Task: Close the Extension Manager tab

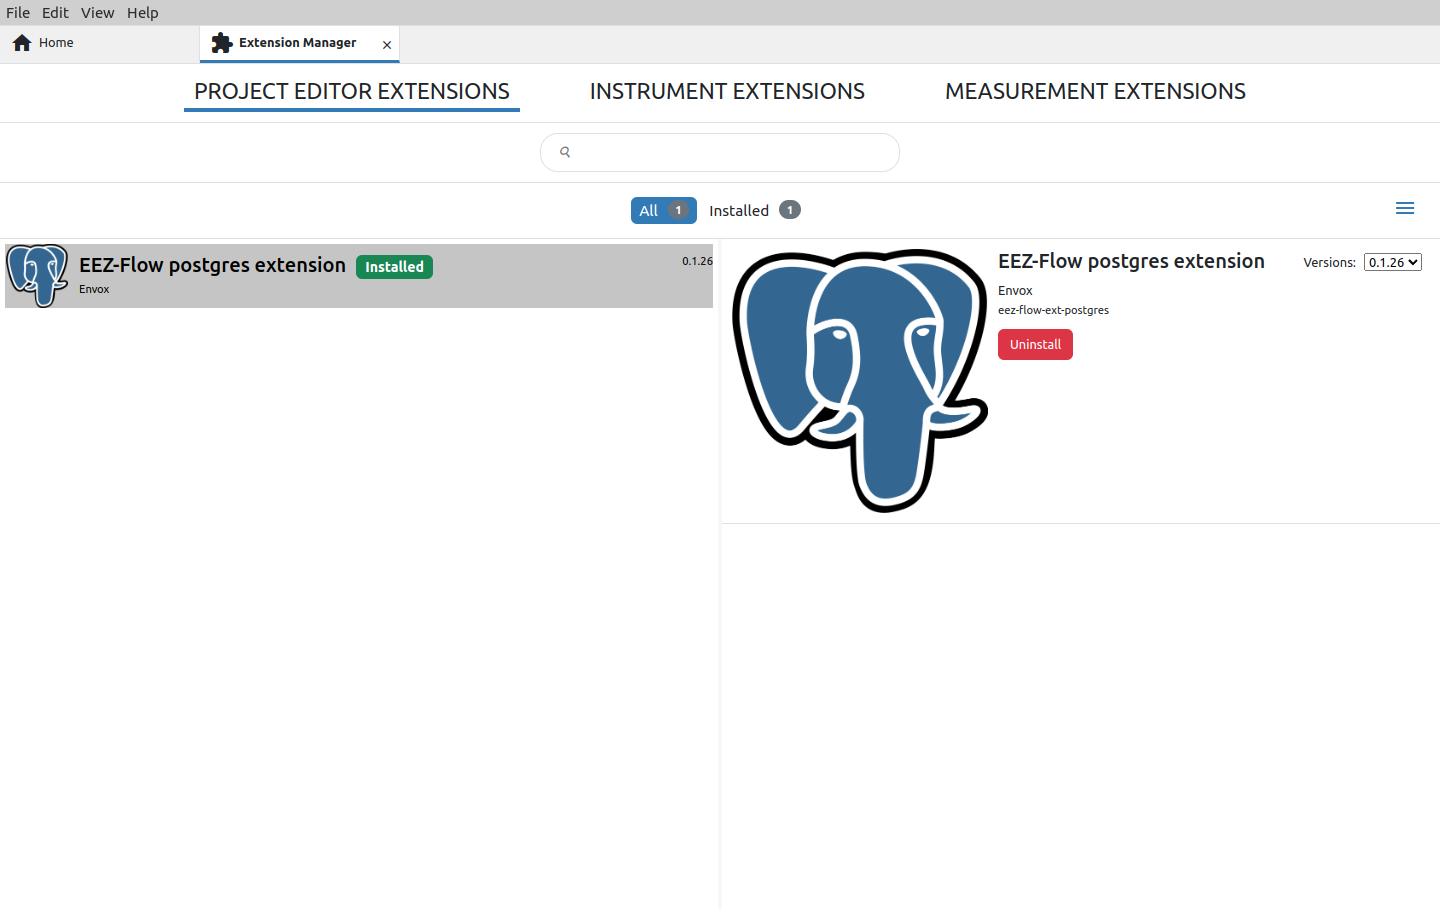Action: (387, 45)
